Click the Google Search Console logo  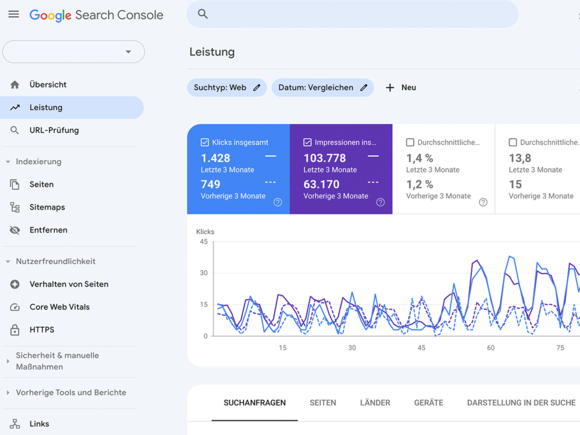pos(96,15)
